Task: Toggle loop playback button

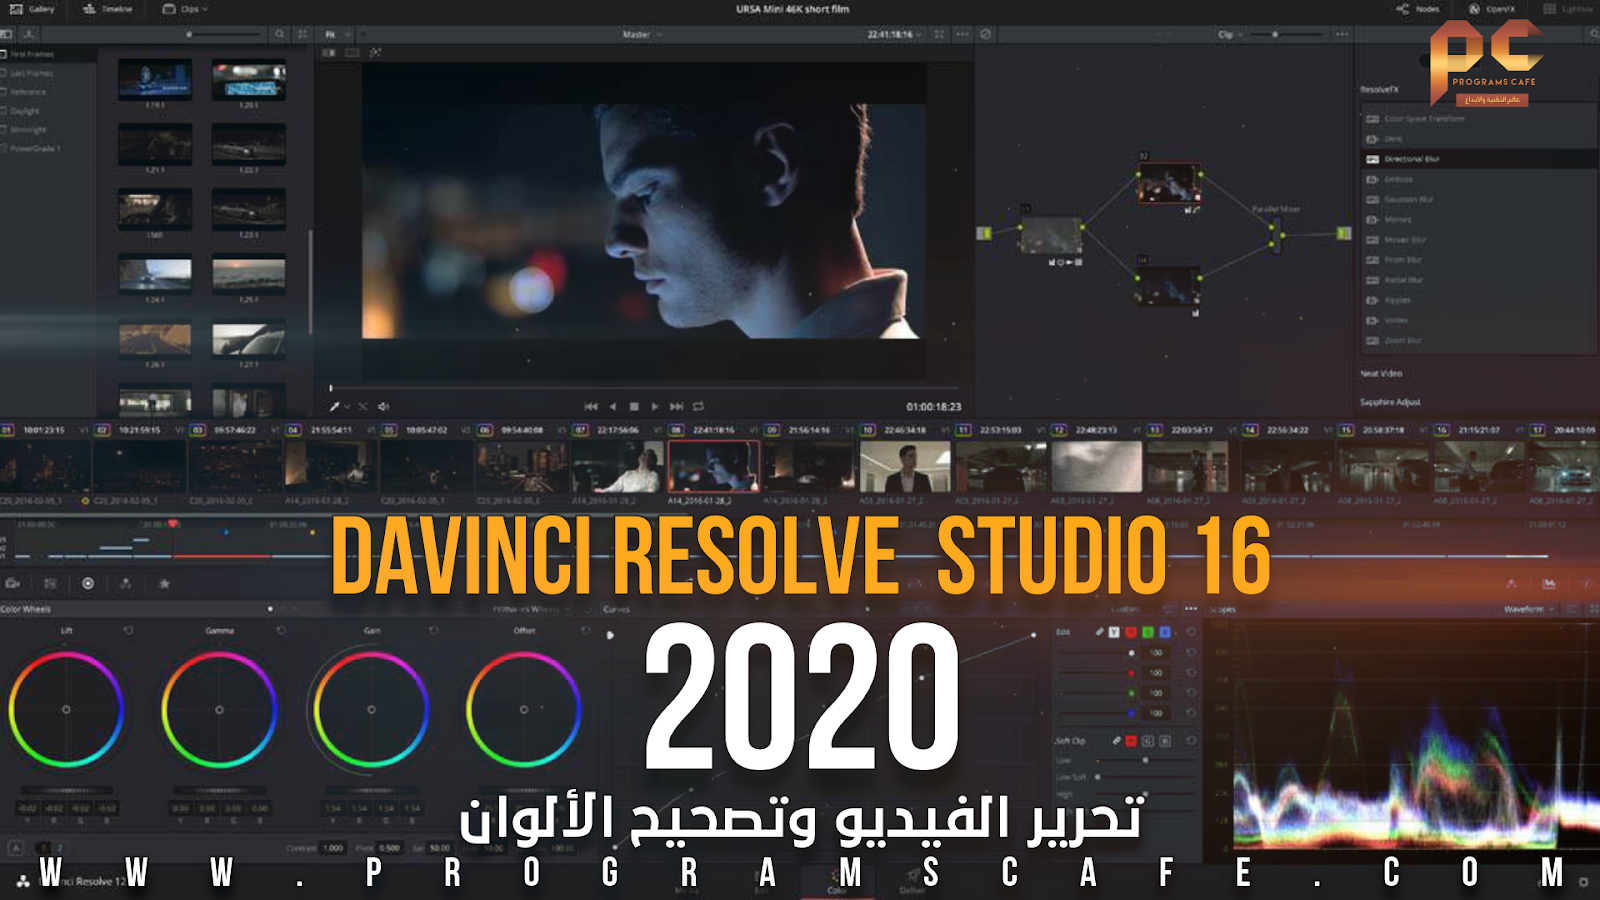Action: coord(699,407)
